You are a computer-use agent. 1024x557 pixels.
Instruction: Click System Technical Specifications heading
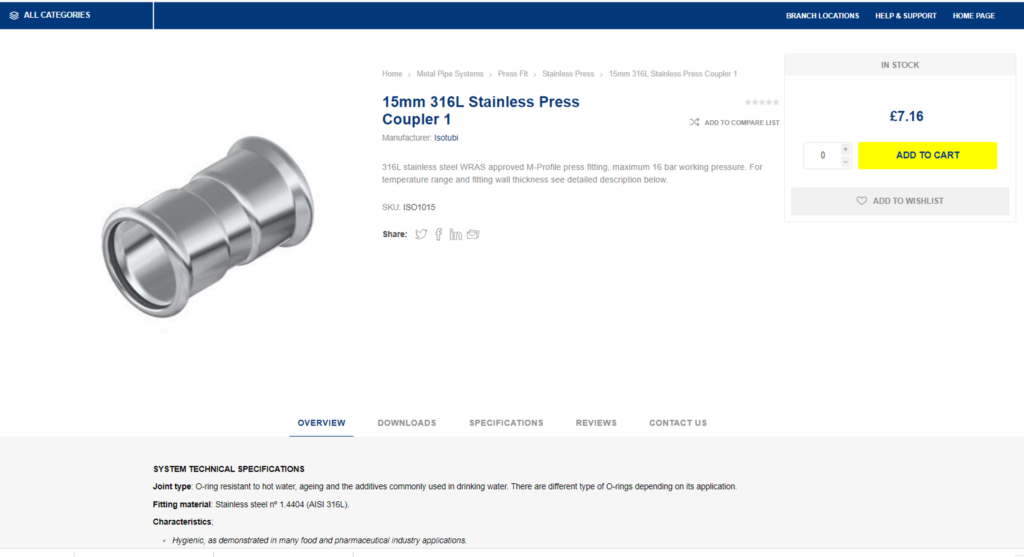pos(229,469)
